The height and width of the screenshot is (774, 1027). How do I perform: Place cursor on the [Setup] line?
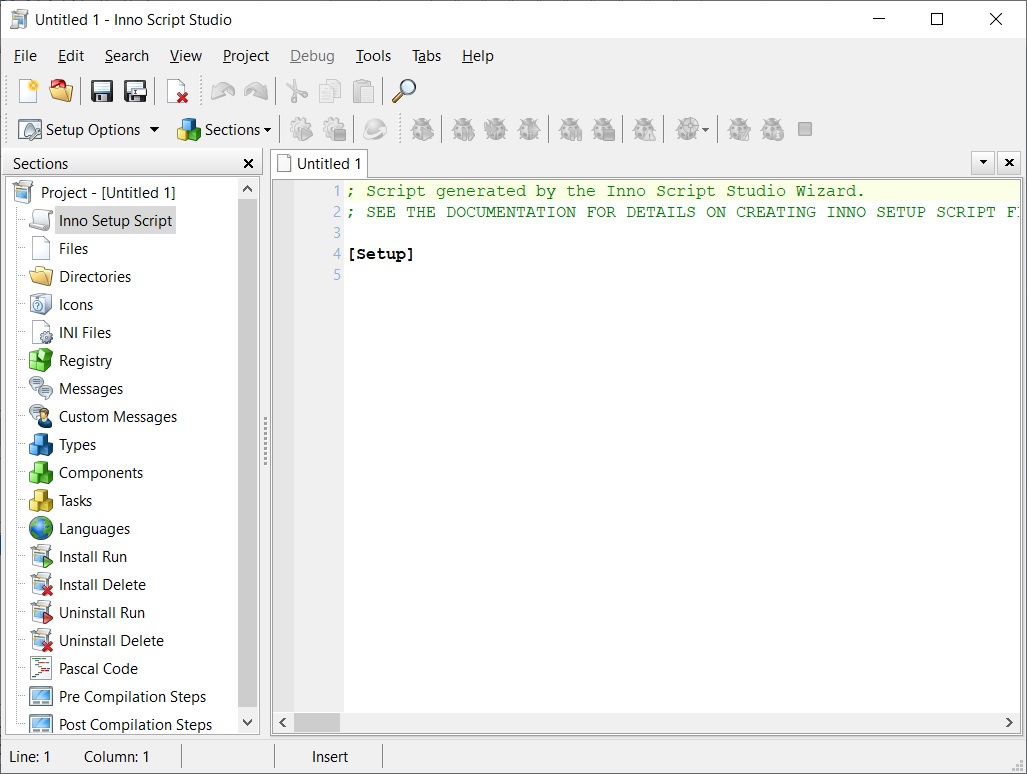[381, 254]
